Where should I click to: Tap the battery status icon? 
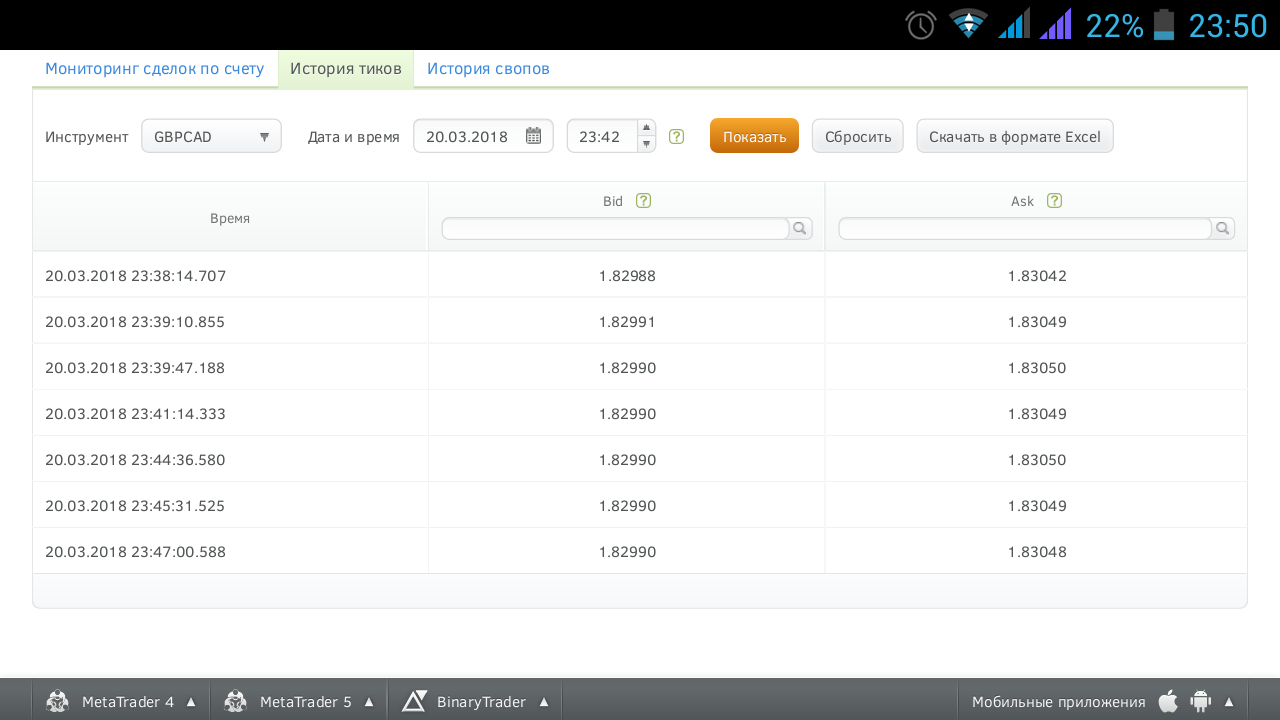tap(1164, 25)
